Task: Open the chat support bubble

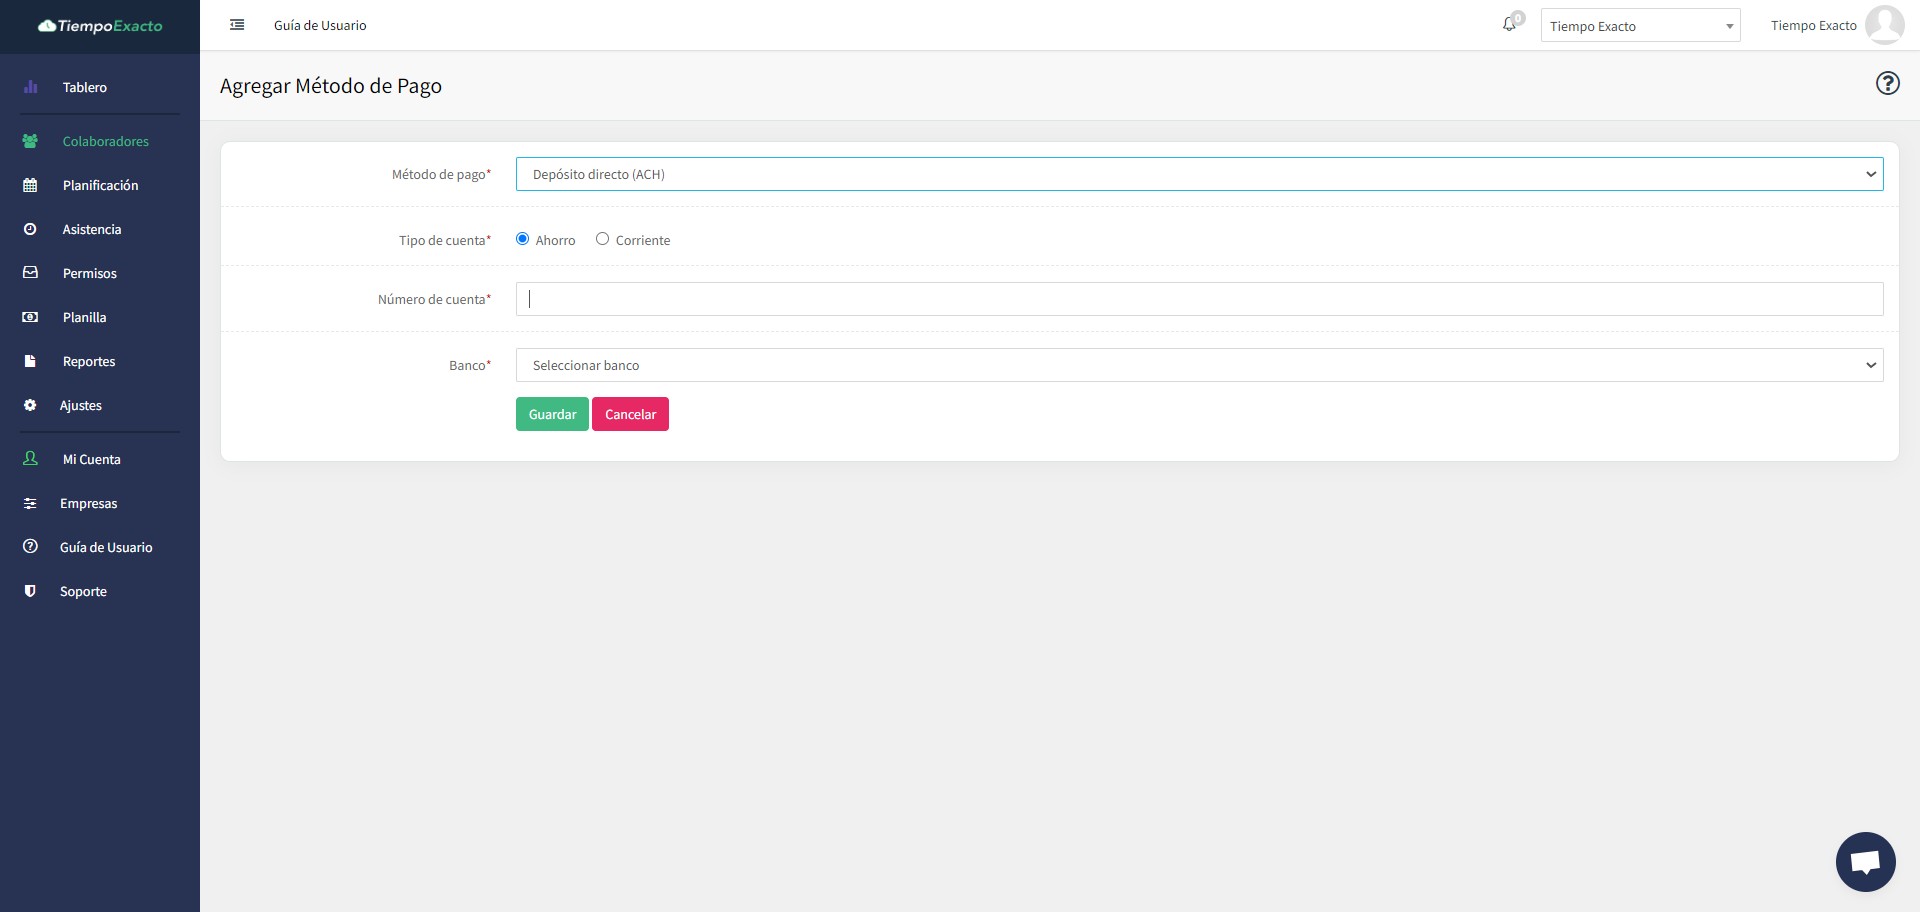Action: pos(1866,862)
